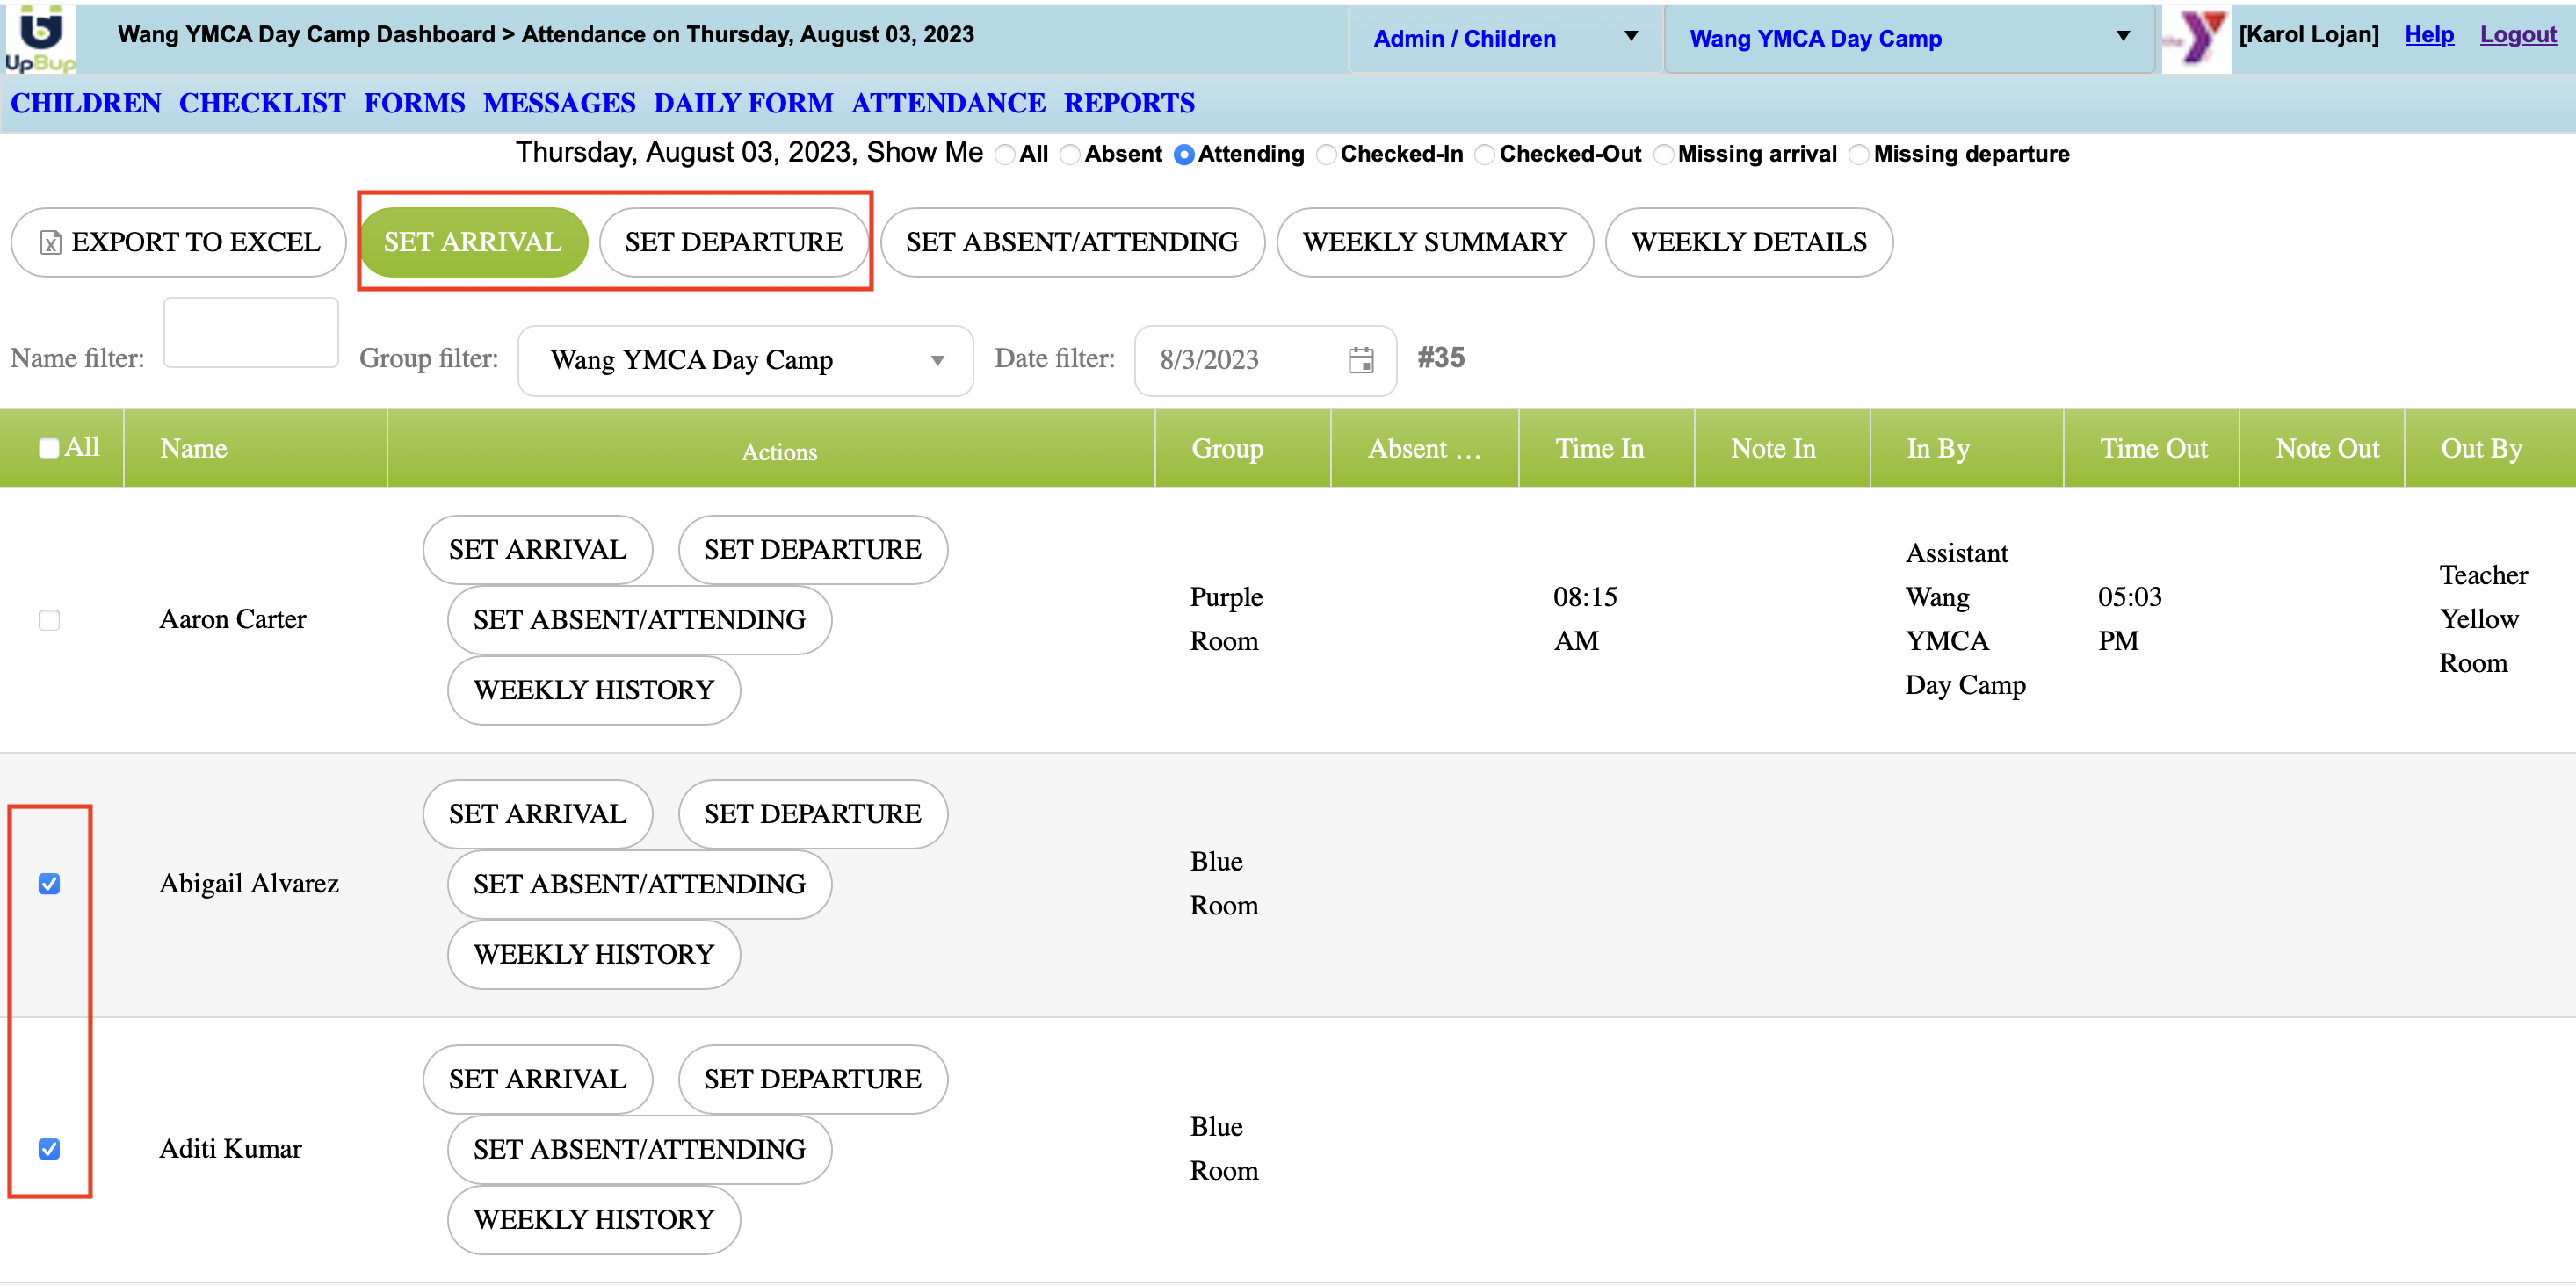
Task: Click inside the Name filter field
Action: pos(250,333)
